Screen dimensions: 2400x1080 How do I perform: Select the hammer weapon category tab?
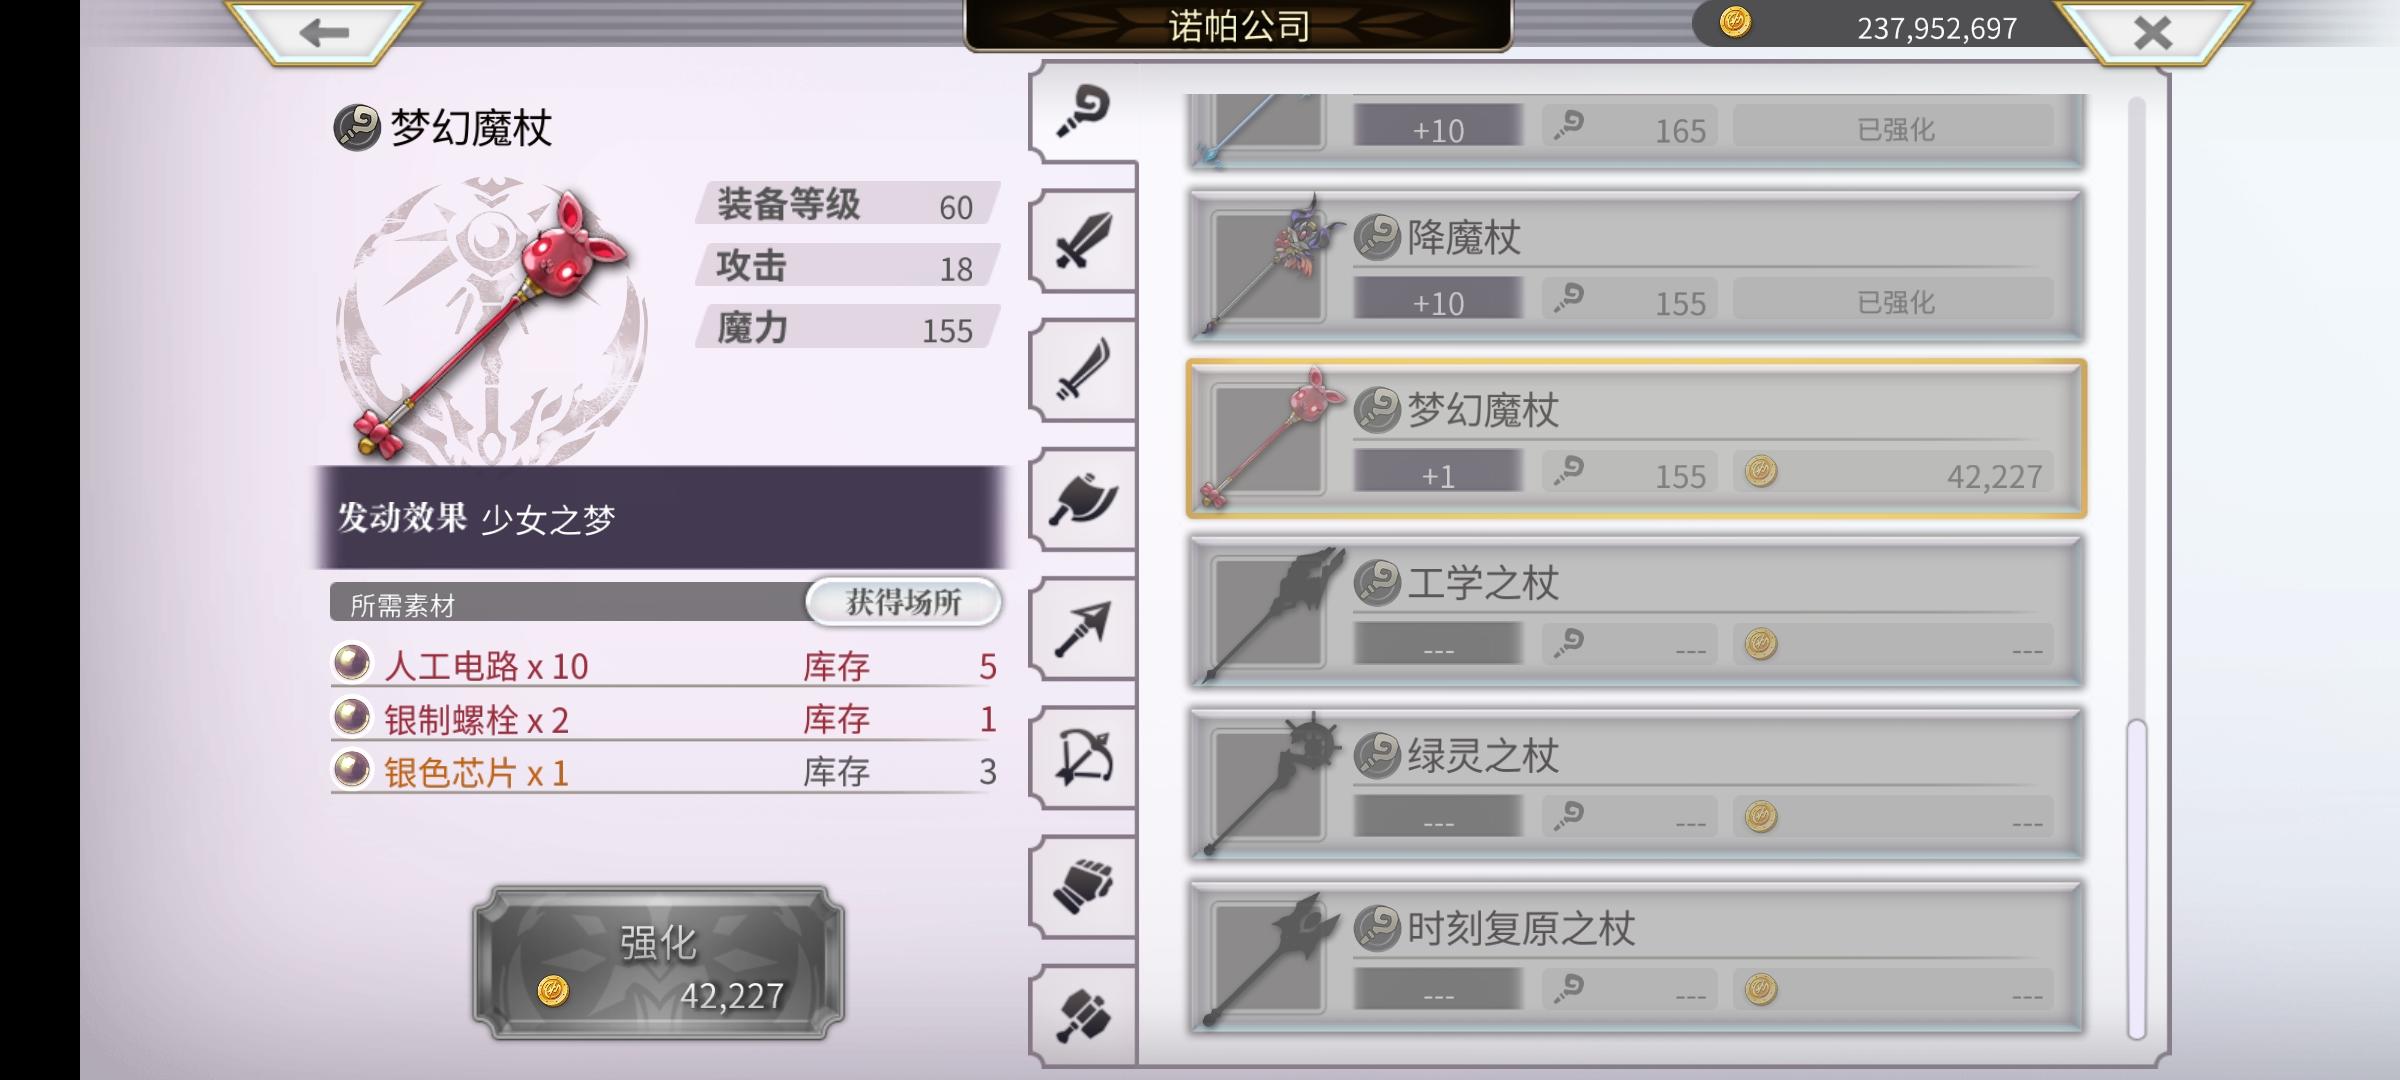pyautogui.click(x=1083, y=1015)
